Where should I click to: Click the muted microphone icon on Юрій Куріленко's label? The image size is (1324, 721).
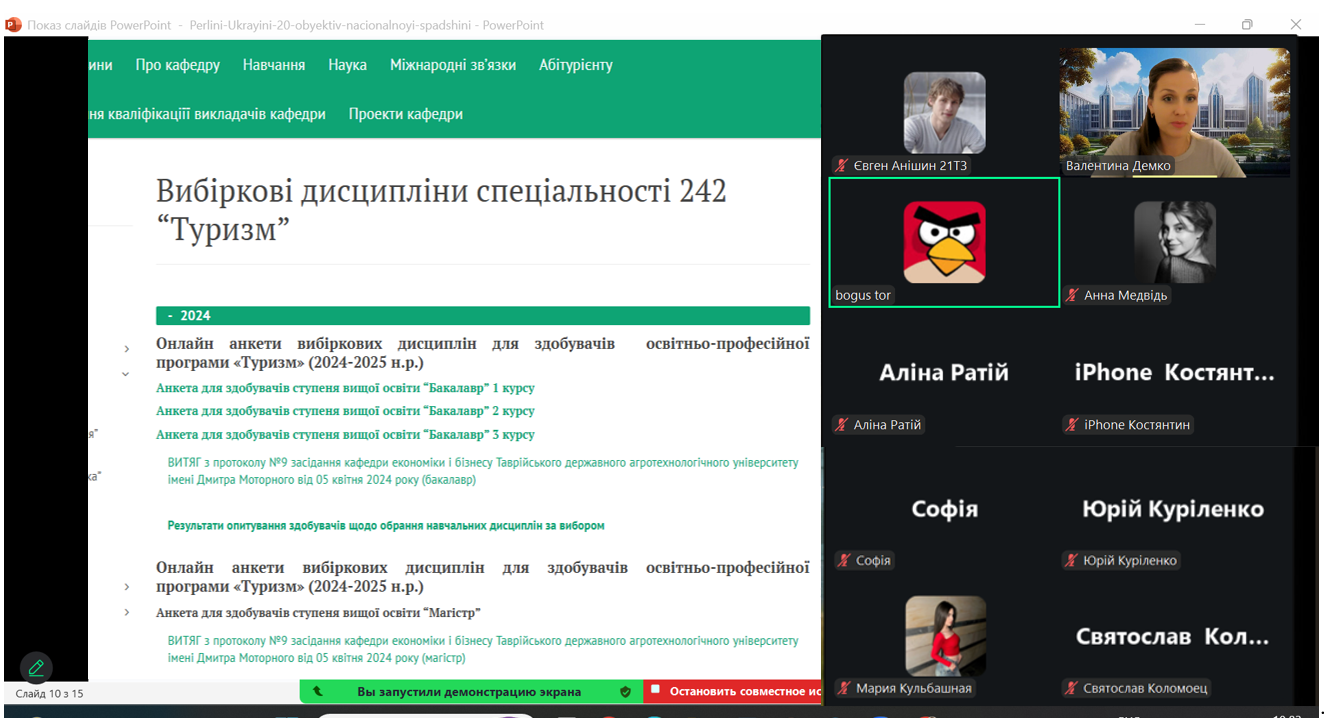click(x=1072, y=561)
